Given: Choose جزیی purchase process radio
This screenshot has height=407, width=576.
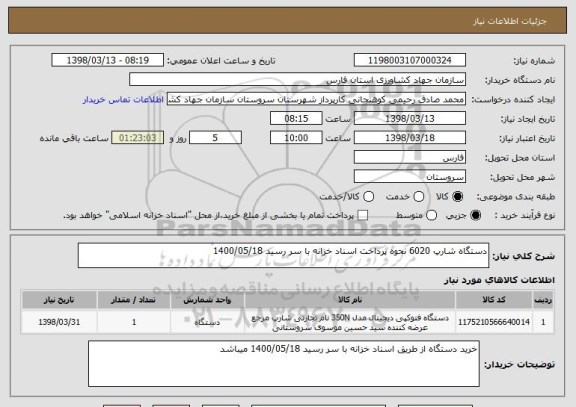Looking at the screenshot, I should pyautogui.click(x=475, y=216).
